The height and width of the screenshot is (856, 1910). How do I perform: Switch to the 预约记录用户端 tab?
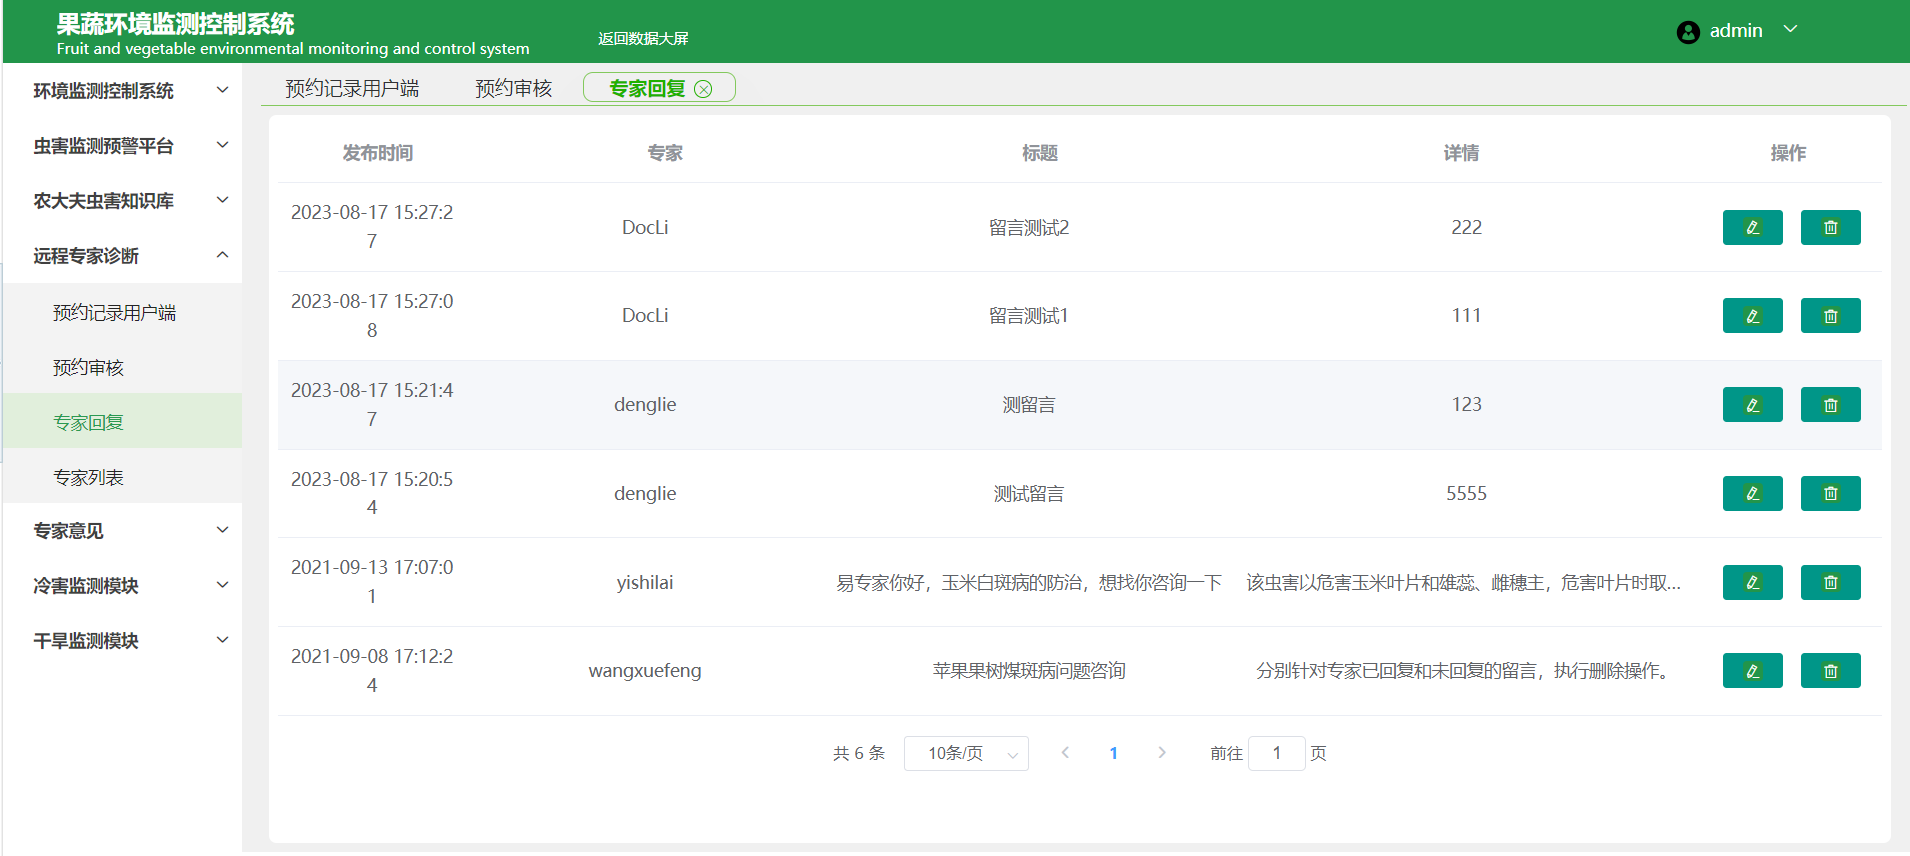pyautogui.click(x=352, y=89)
